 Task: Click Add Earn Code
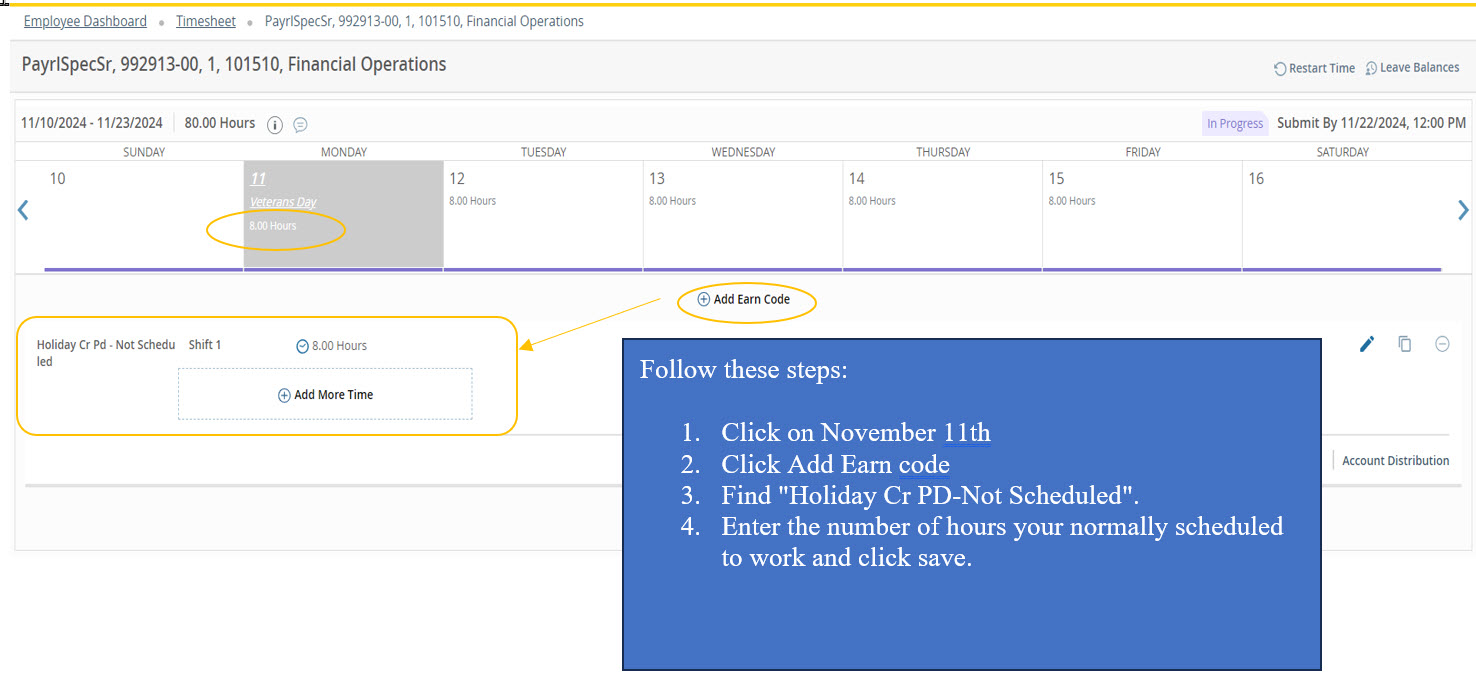click(x=746, y=299)
